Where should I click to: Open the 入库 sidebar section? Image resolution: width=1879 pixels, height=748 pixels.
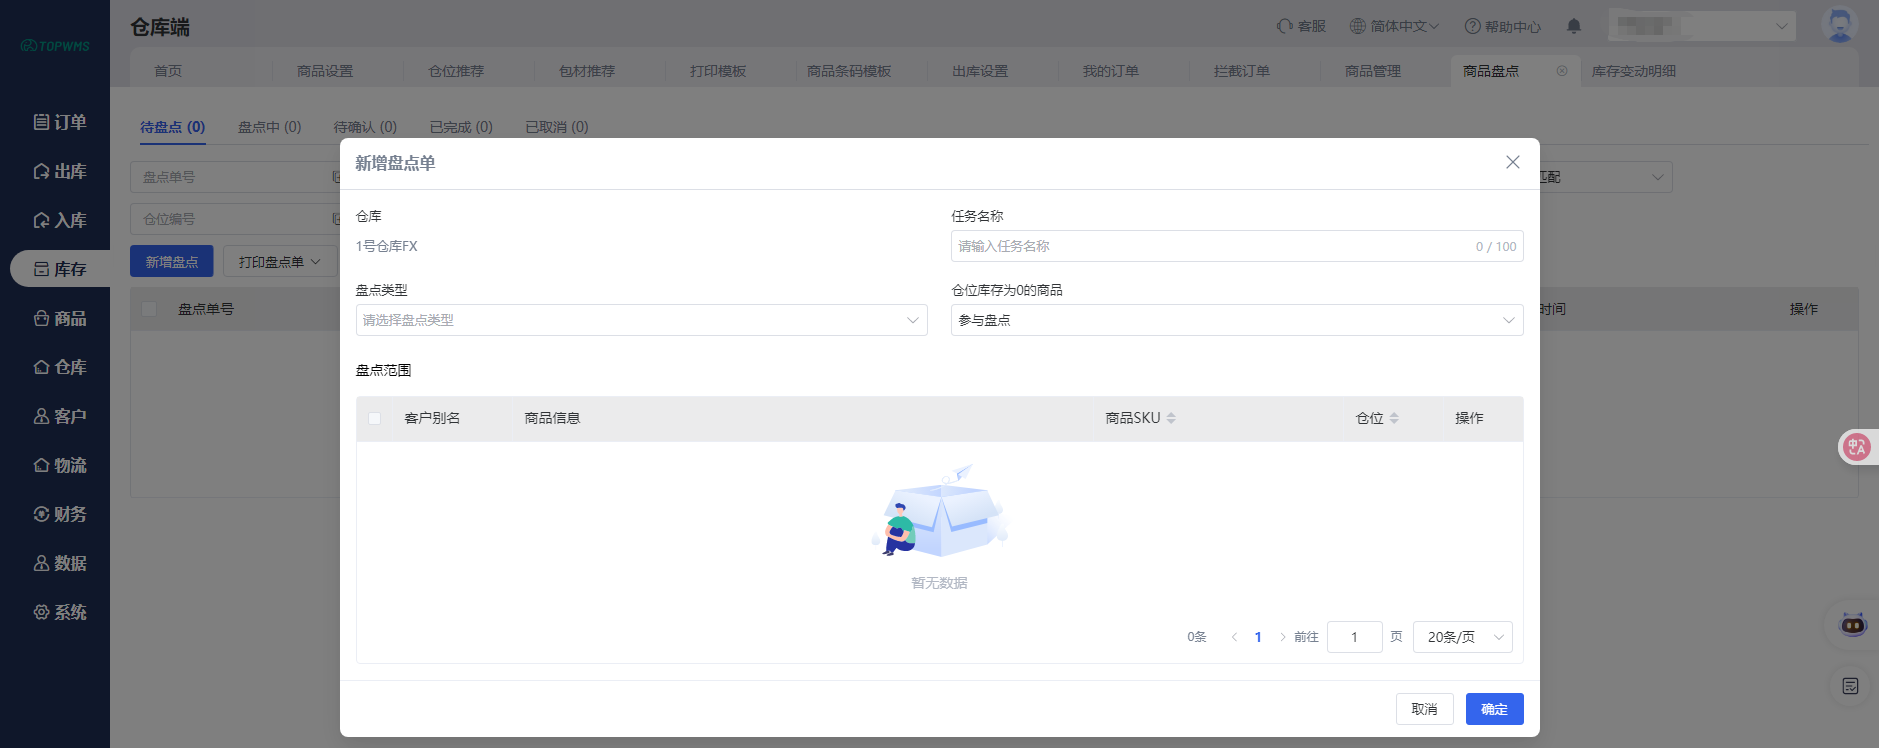click(x=60, y=220)
